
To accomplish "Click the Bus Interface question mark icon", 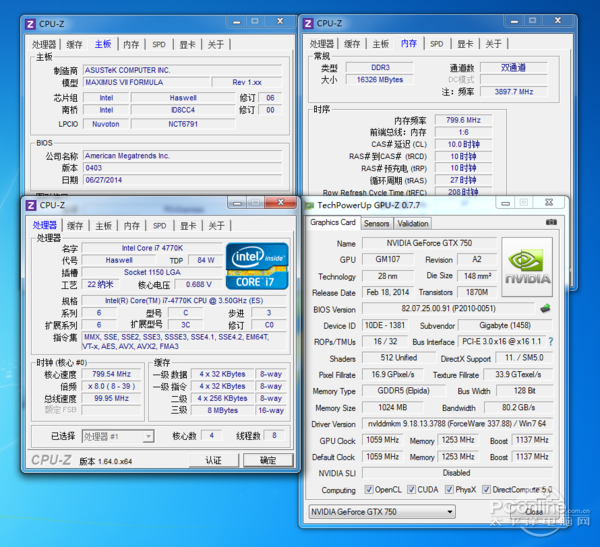I will [x=550, y=342].
